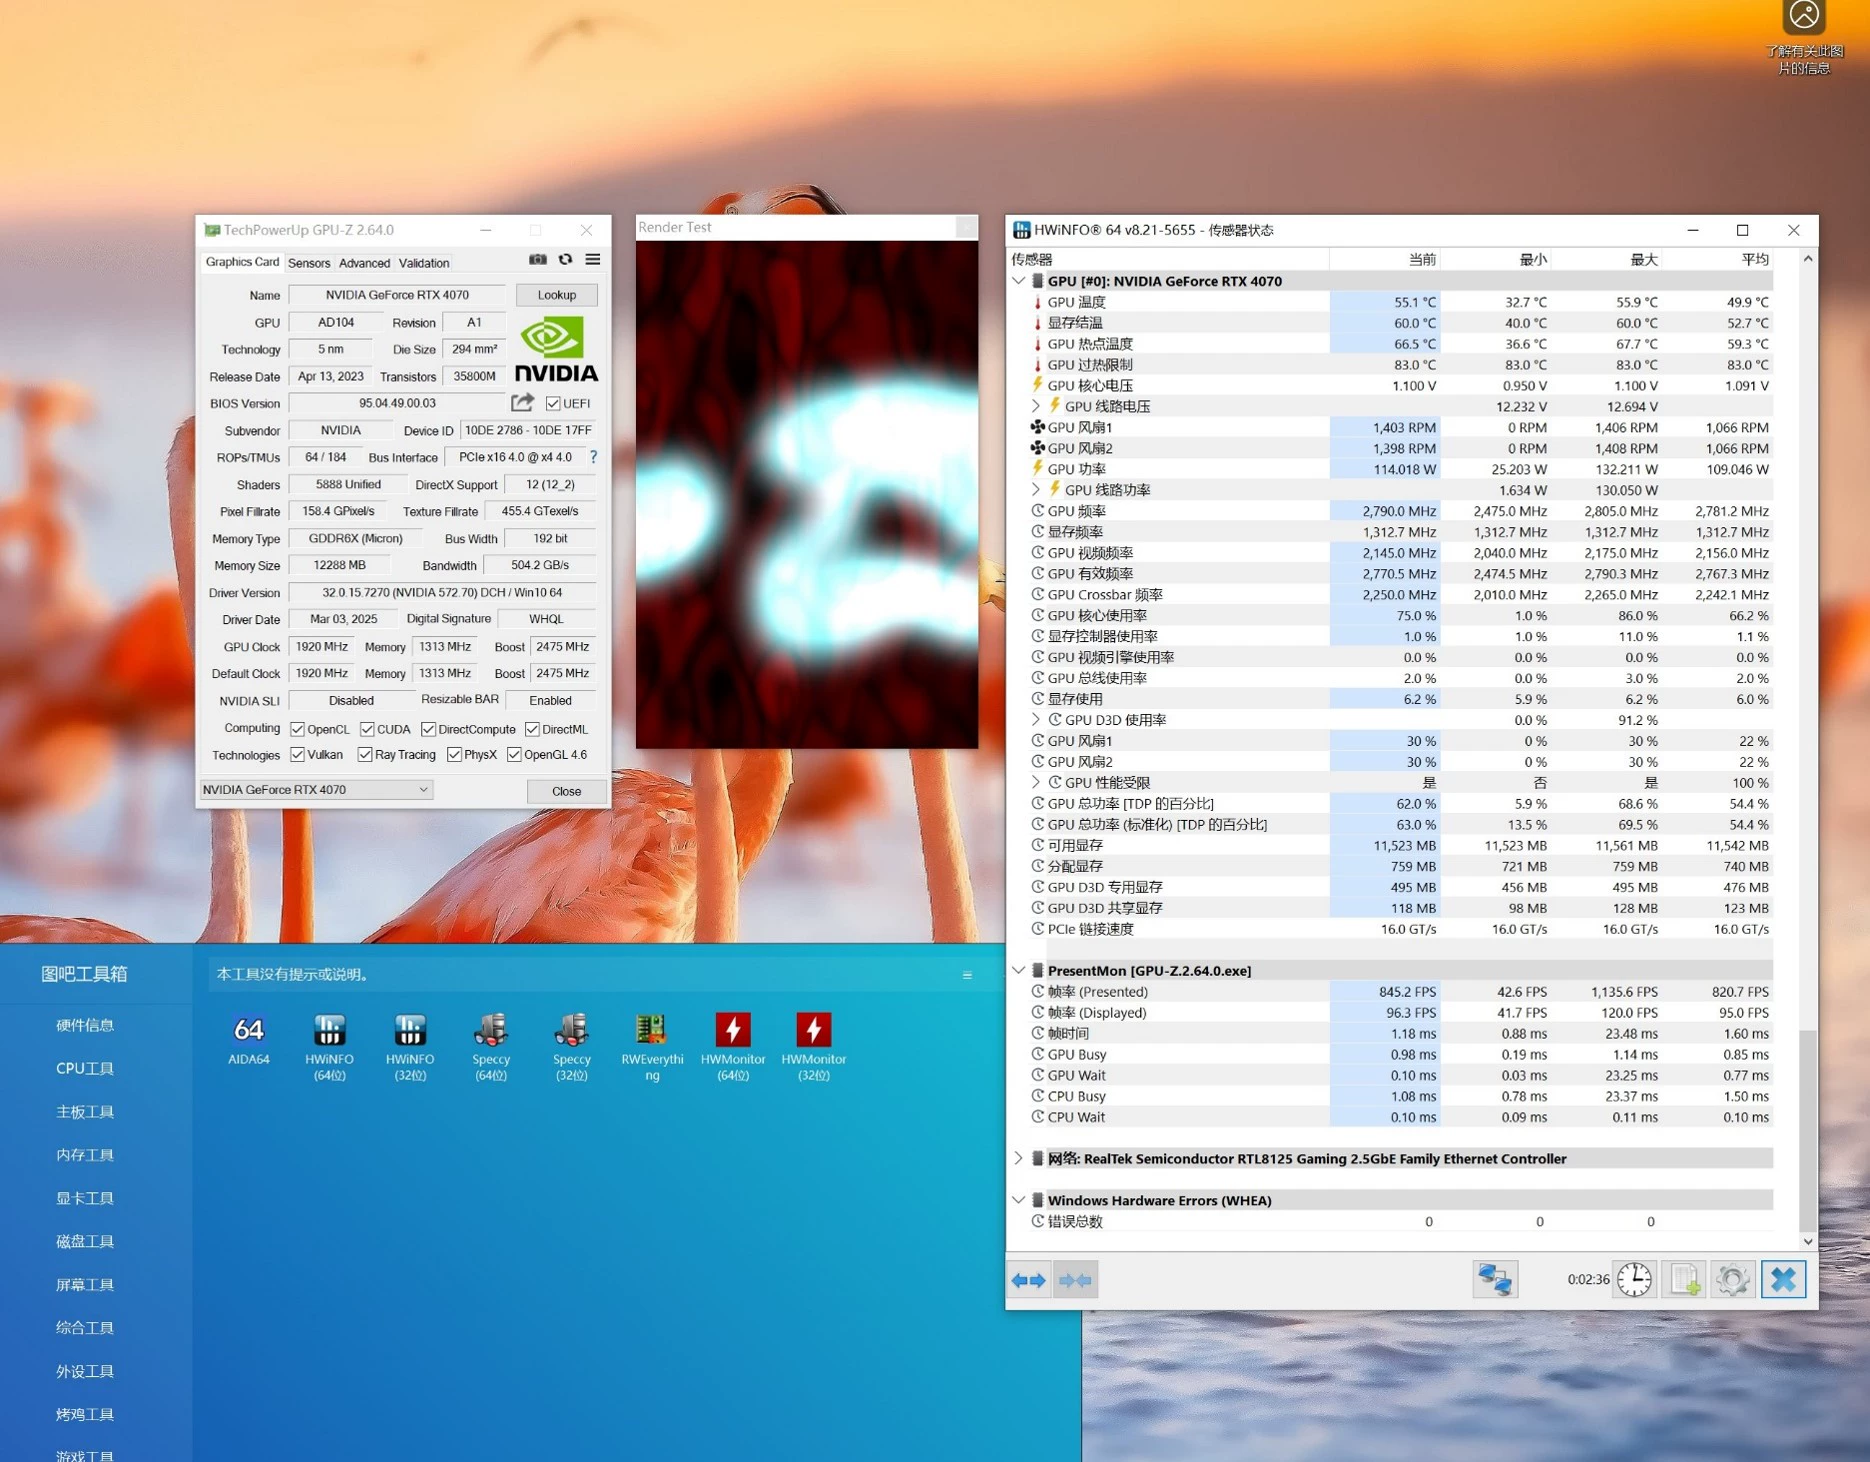Image resolution: width=1870 pixels, height=1462 pixels.
Task: Toggle the PhysX checkbox
Action: (x=454, y=755)
